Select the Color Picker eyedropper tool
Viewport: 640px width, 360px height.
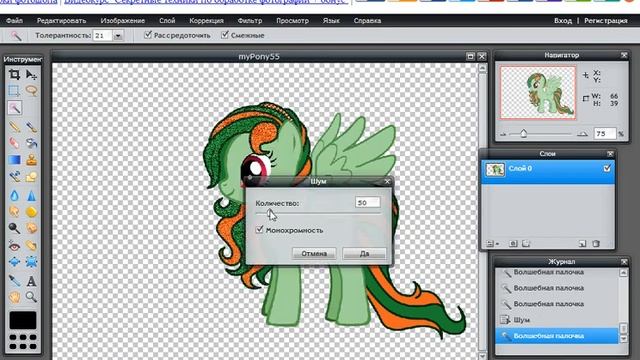[14, 281]
